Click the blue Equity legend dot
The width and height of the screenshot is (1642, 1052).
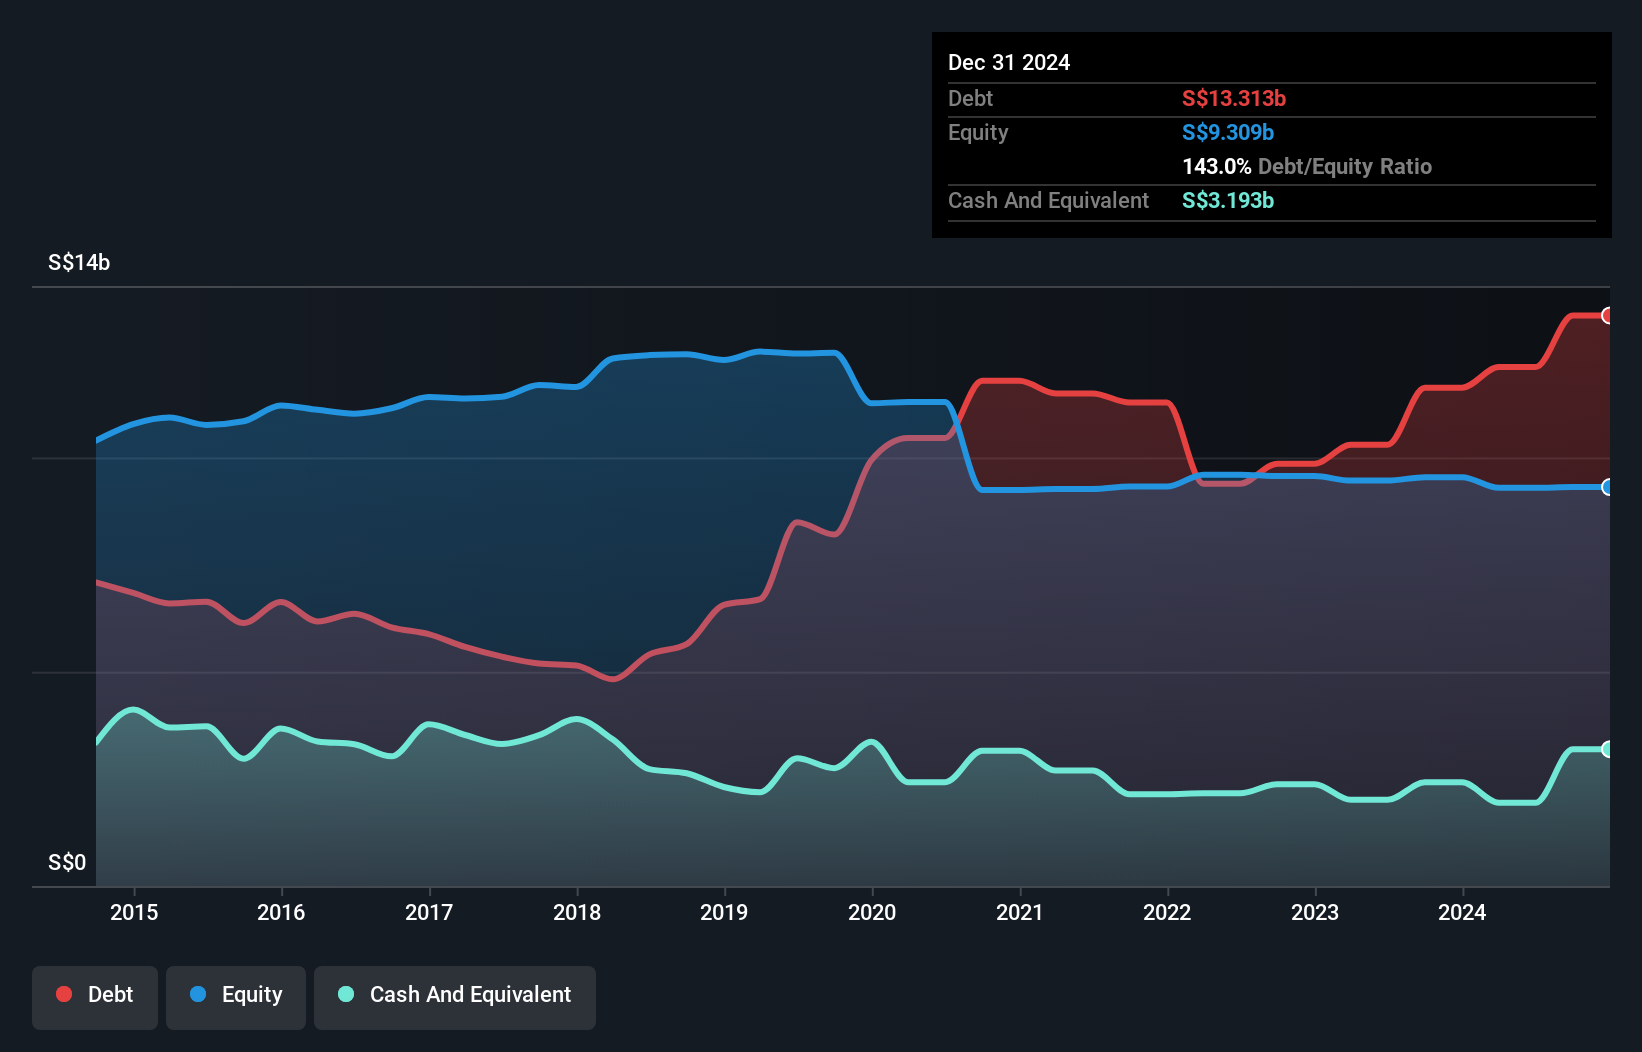(x=198, y=994)
